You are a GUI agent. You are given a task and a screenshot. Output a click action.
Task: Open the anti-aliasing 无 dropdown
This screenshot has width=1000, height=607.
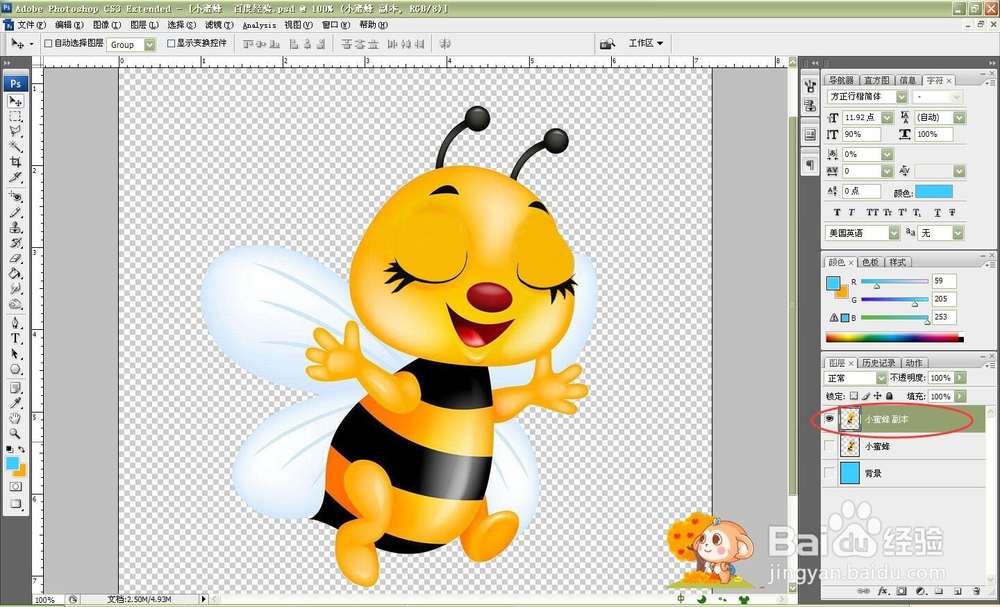pos(958,233)
